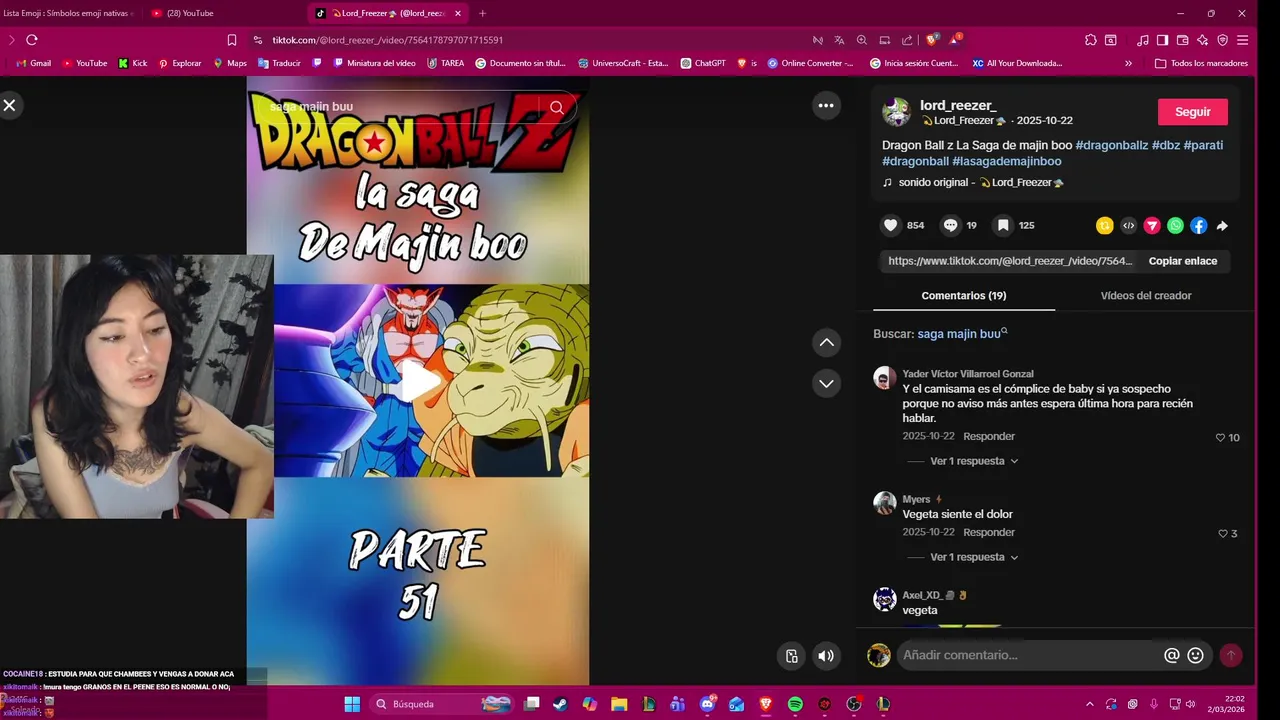Share video to Facebook
Viewport: 1280px width, 720px height.
[1199, 226]
